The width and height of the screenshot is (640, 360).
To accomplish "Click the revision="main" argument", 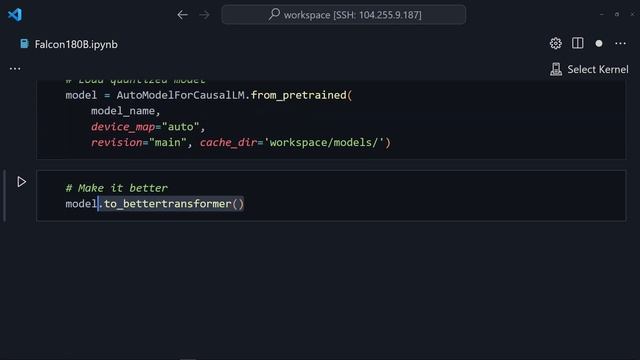I will click(138, 142).
